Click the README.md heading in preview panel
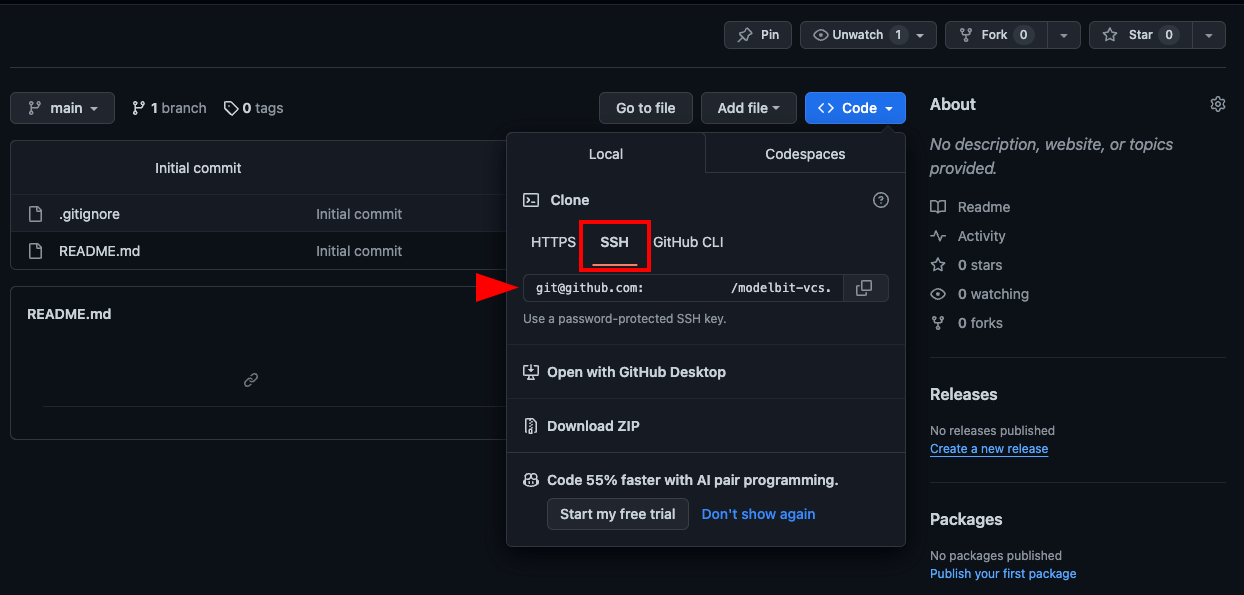 (x=69, y=314)
